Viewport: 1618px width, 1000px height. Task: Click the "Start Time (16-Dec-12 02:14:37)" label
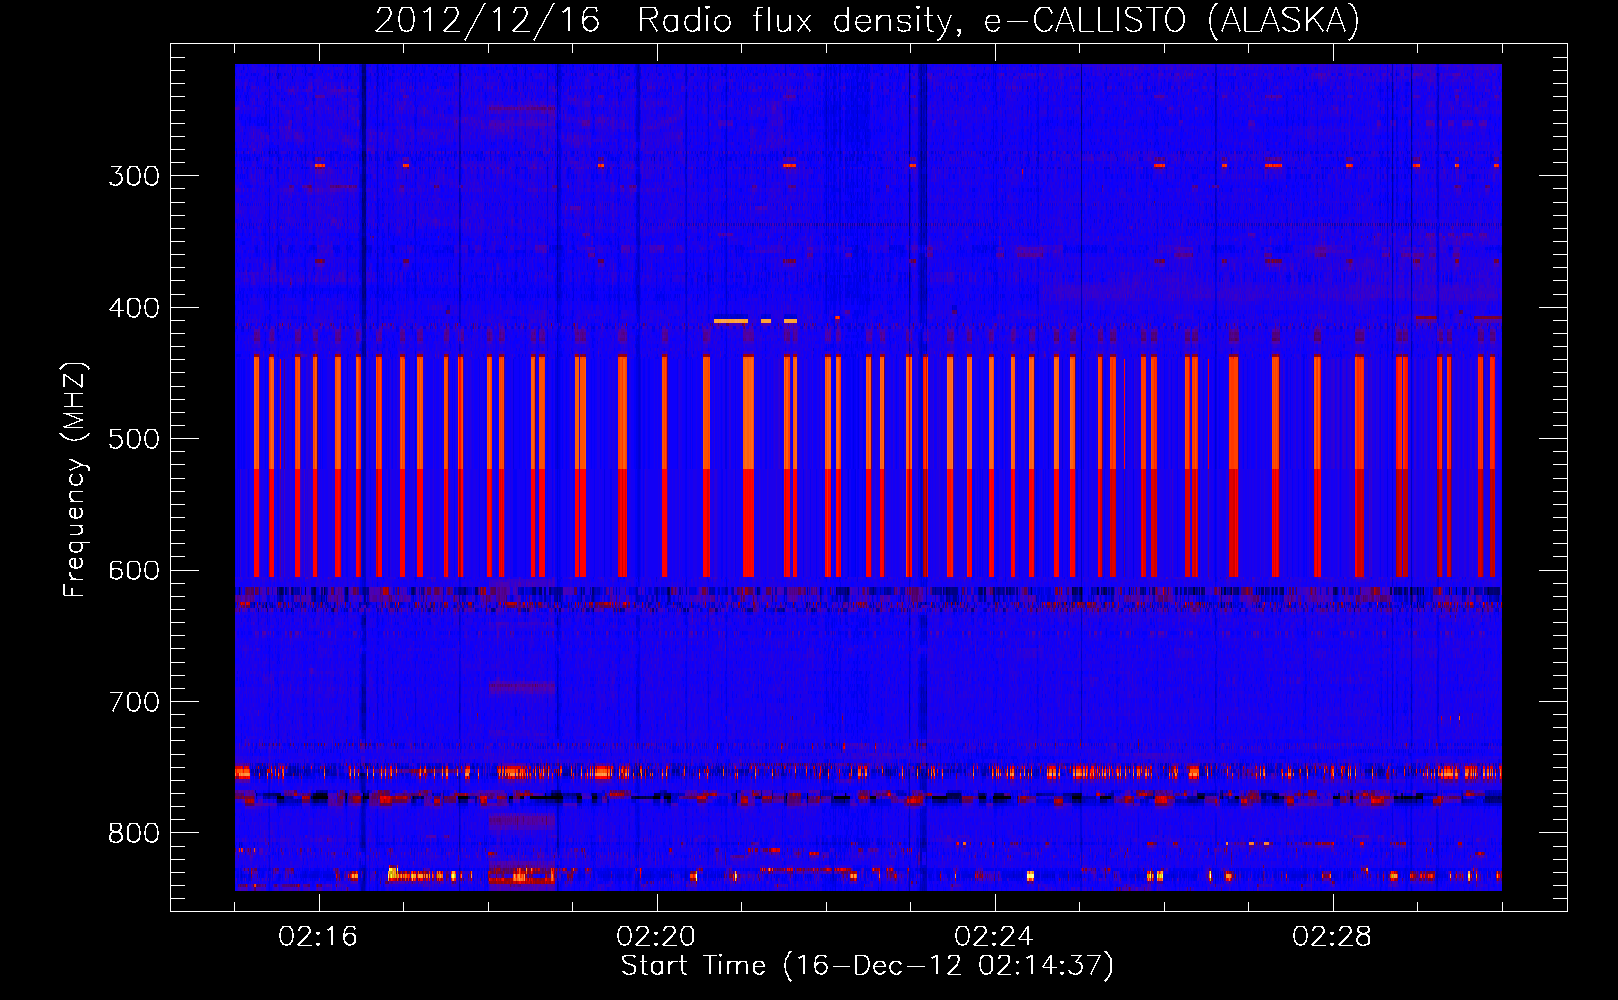coord(867,966)
